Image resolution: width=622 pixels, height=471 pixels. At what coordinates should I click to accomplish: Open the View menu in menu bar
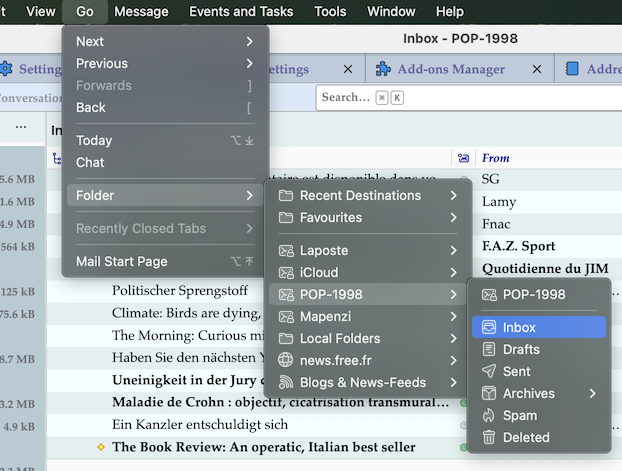pyautogui.click(x=40, y=12)
